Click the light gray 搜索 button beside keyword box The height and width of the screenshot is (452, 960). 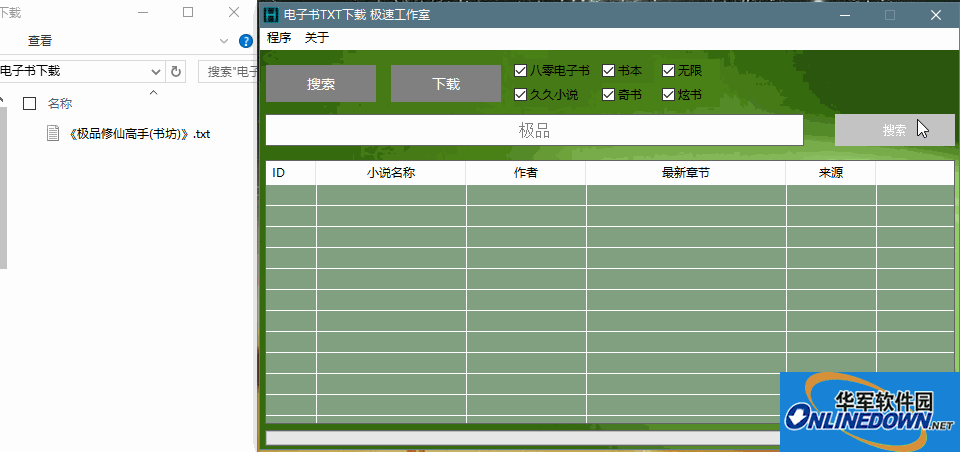coord(894,130)
